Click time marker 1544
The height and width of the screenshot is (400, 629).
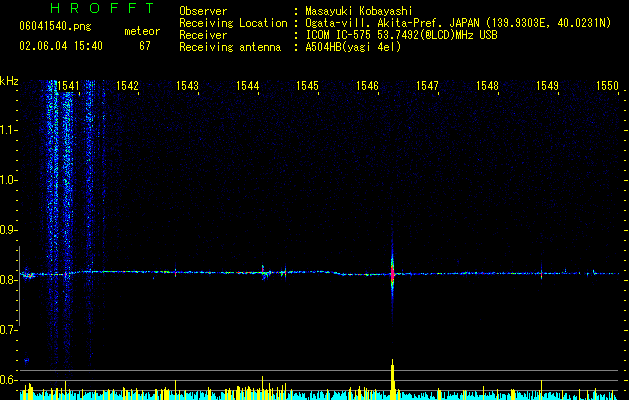click(248, 86)
